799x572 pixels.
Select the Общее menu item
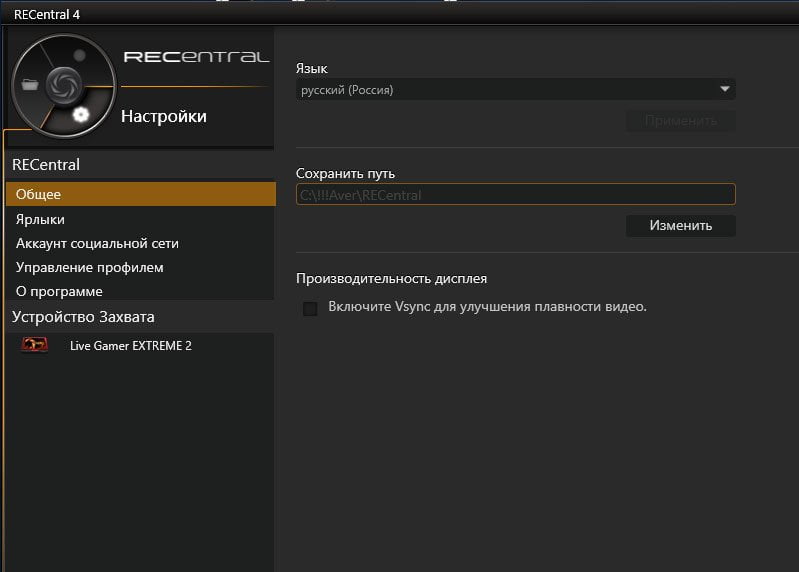point(141,194)
